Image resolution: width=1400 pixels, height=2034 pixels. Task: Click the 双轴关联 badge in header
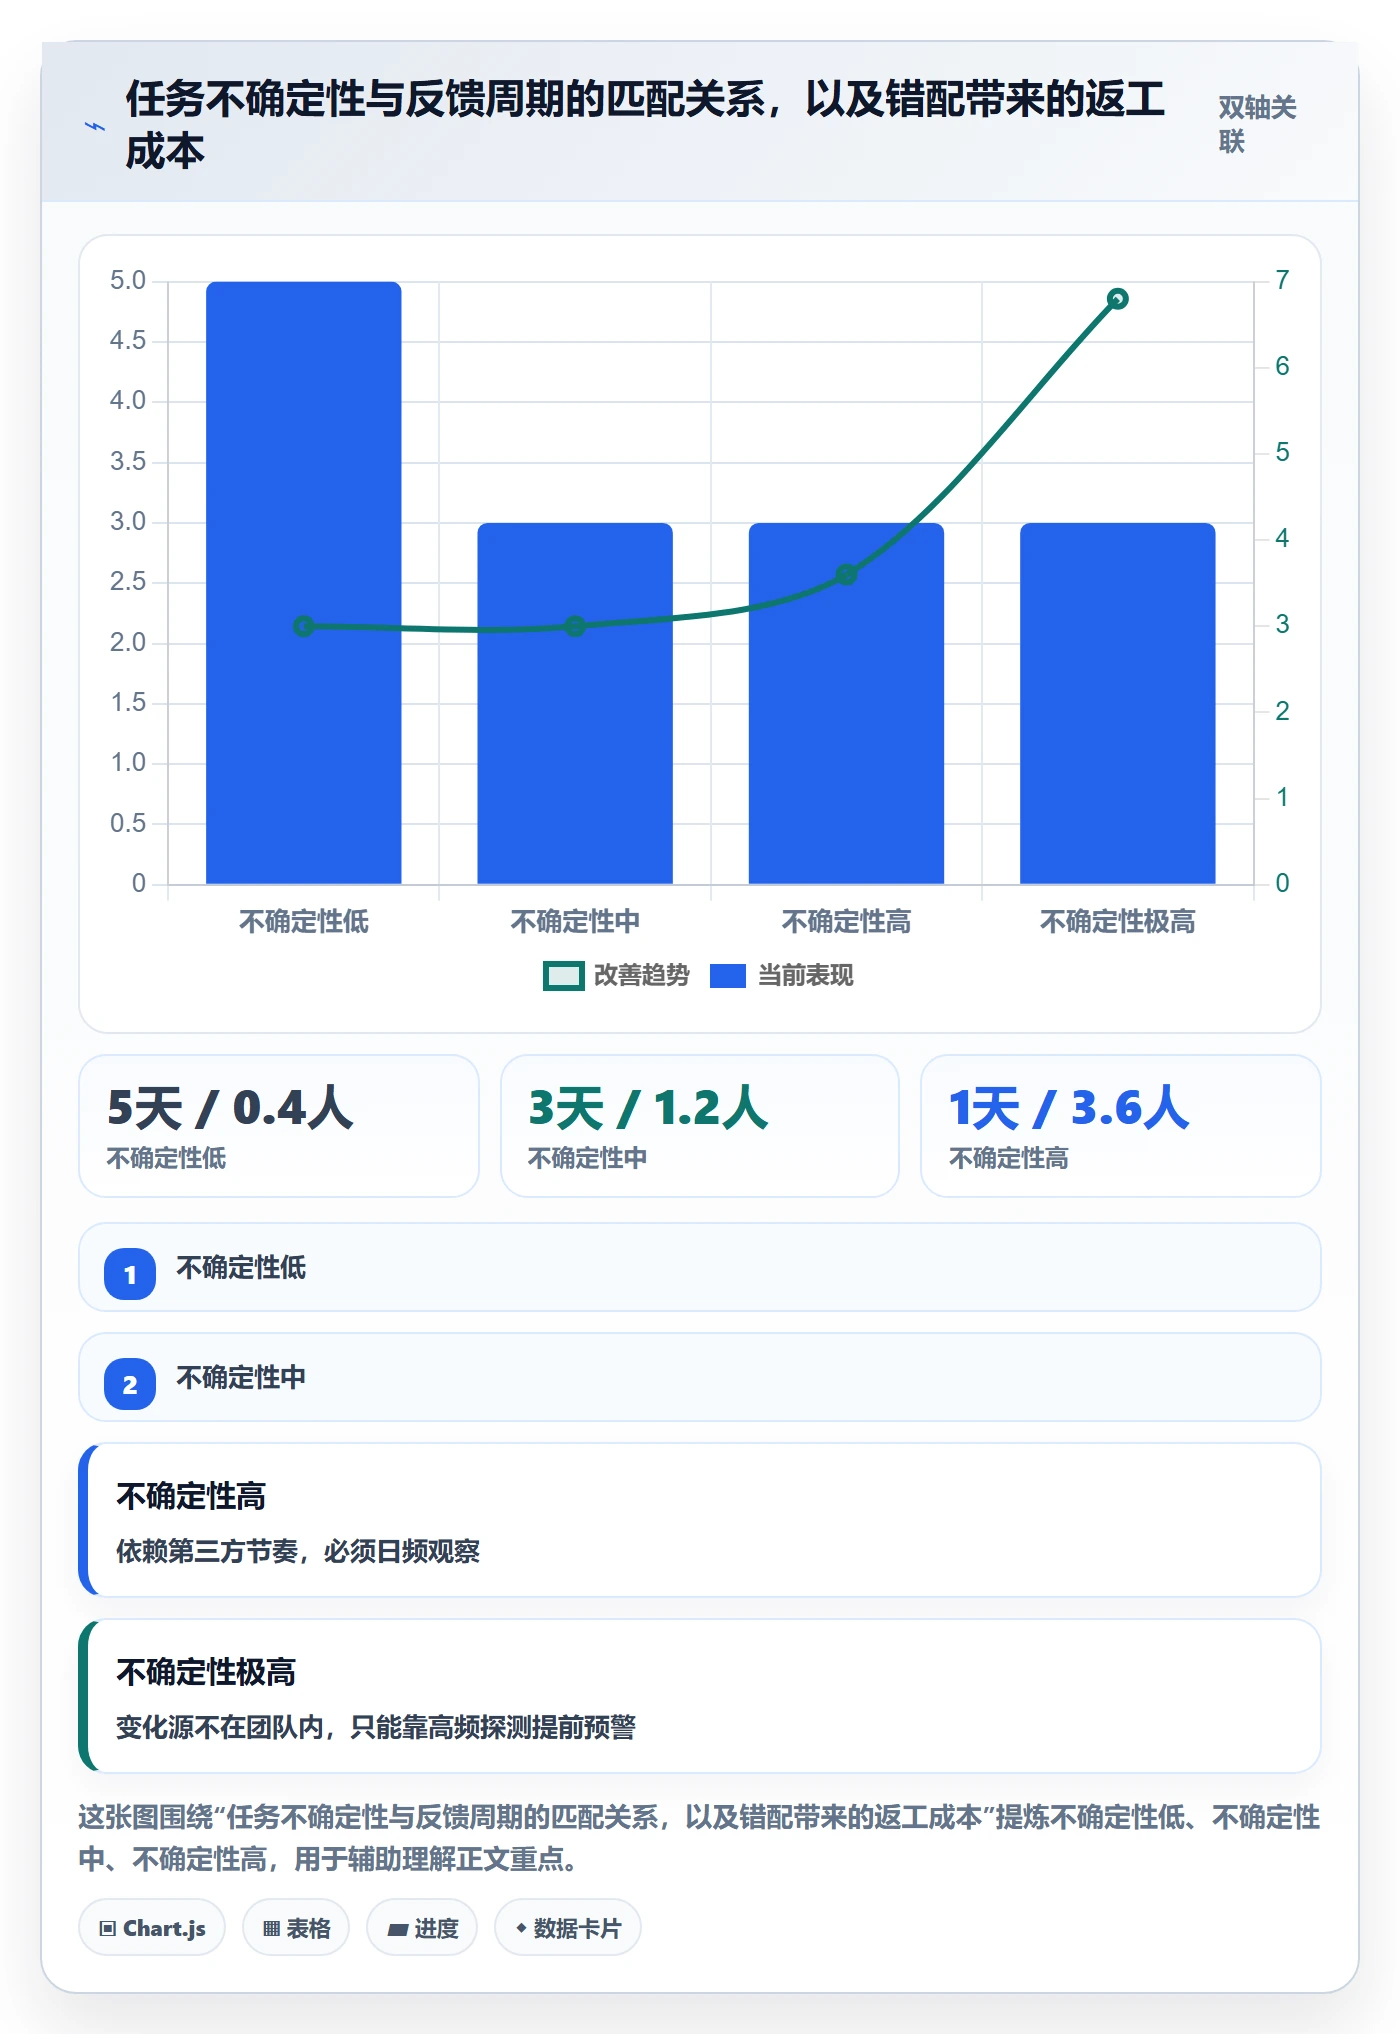click(1257, 124)
